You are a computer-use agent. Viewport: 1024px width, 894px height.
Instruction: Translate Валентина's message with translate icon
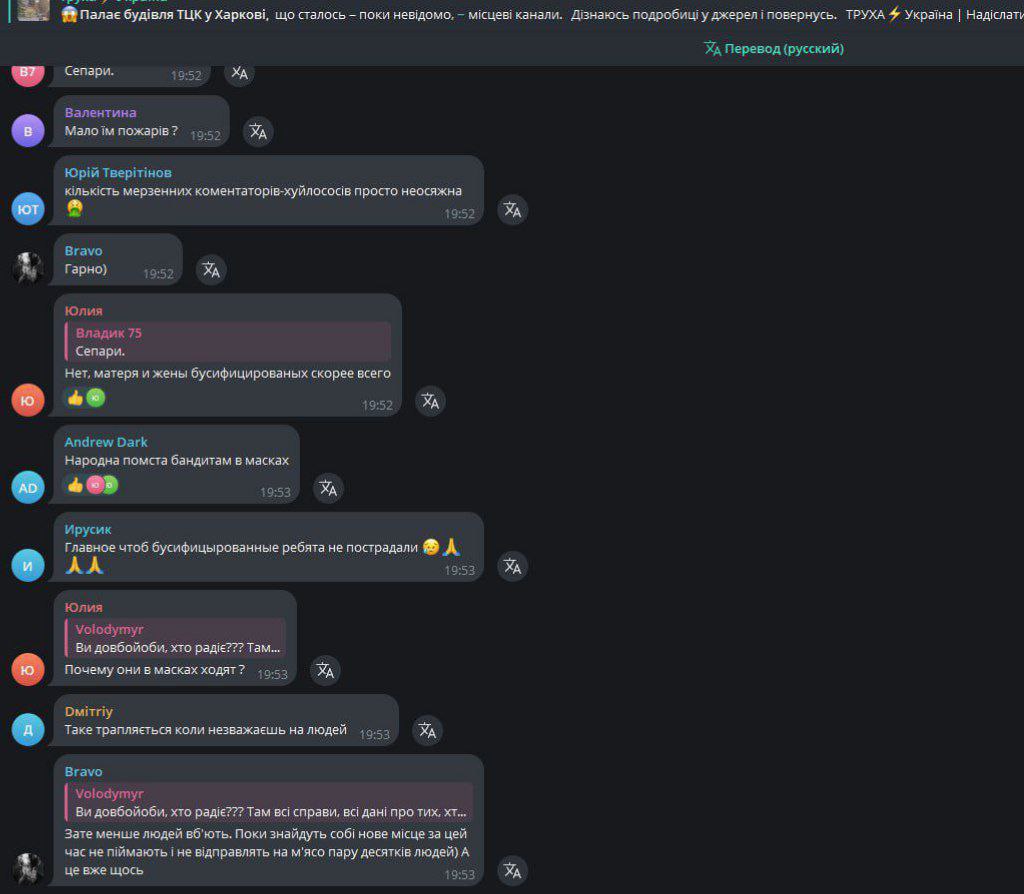tap(258, 132)
